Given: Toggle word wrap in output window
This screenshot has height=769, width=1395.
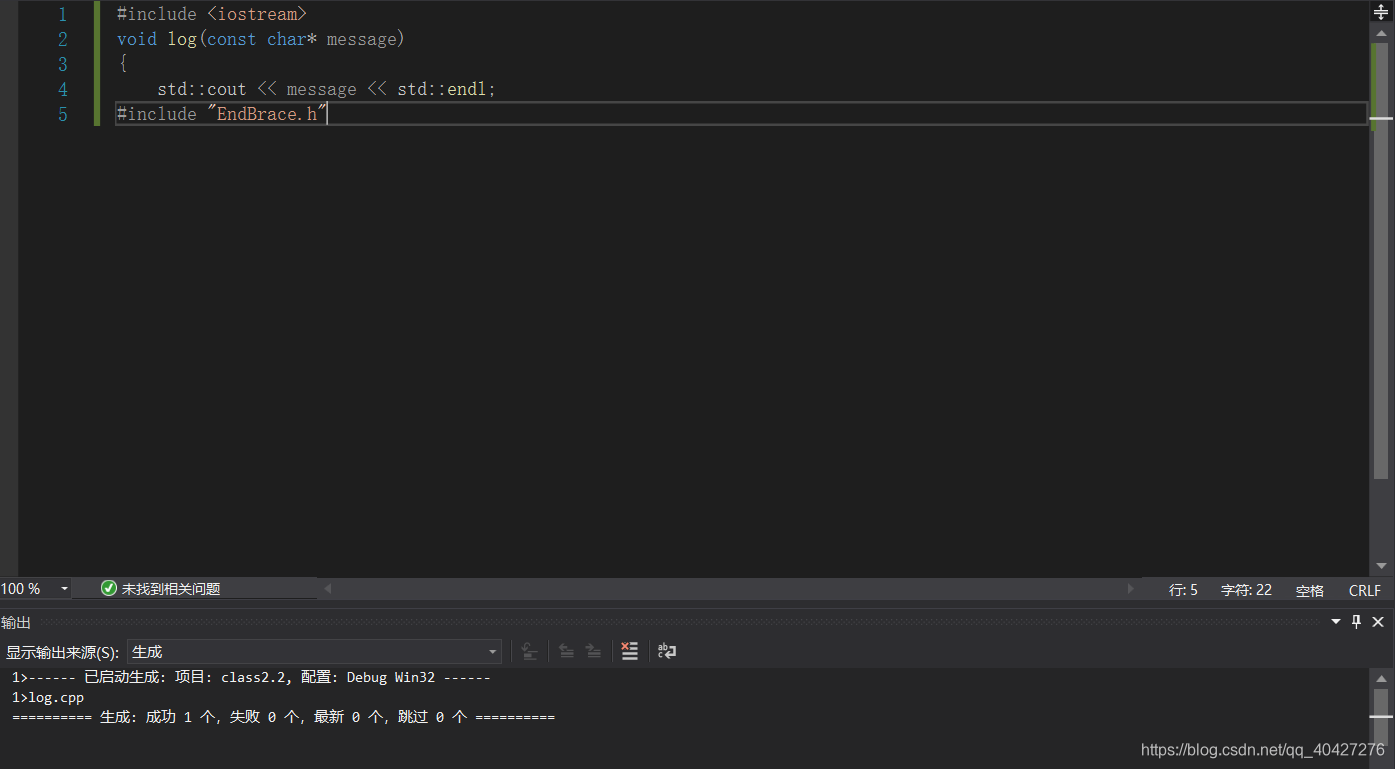Looking at the screenshot, I should (667, 651).
